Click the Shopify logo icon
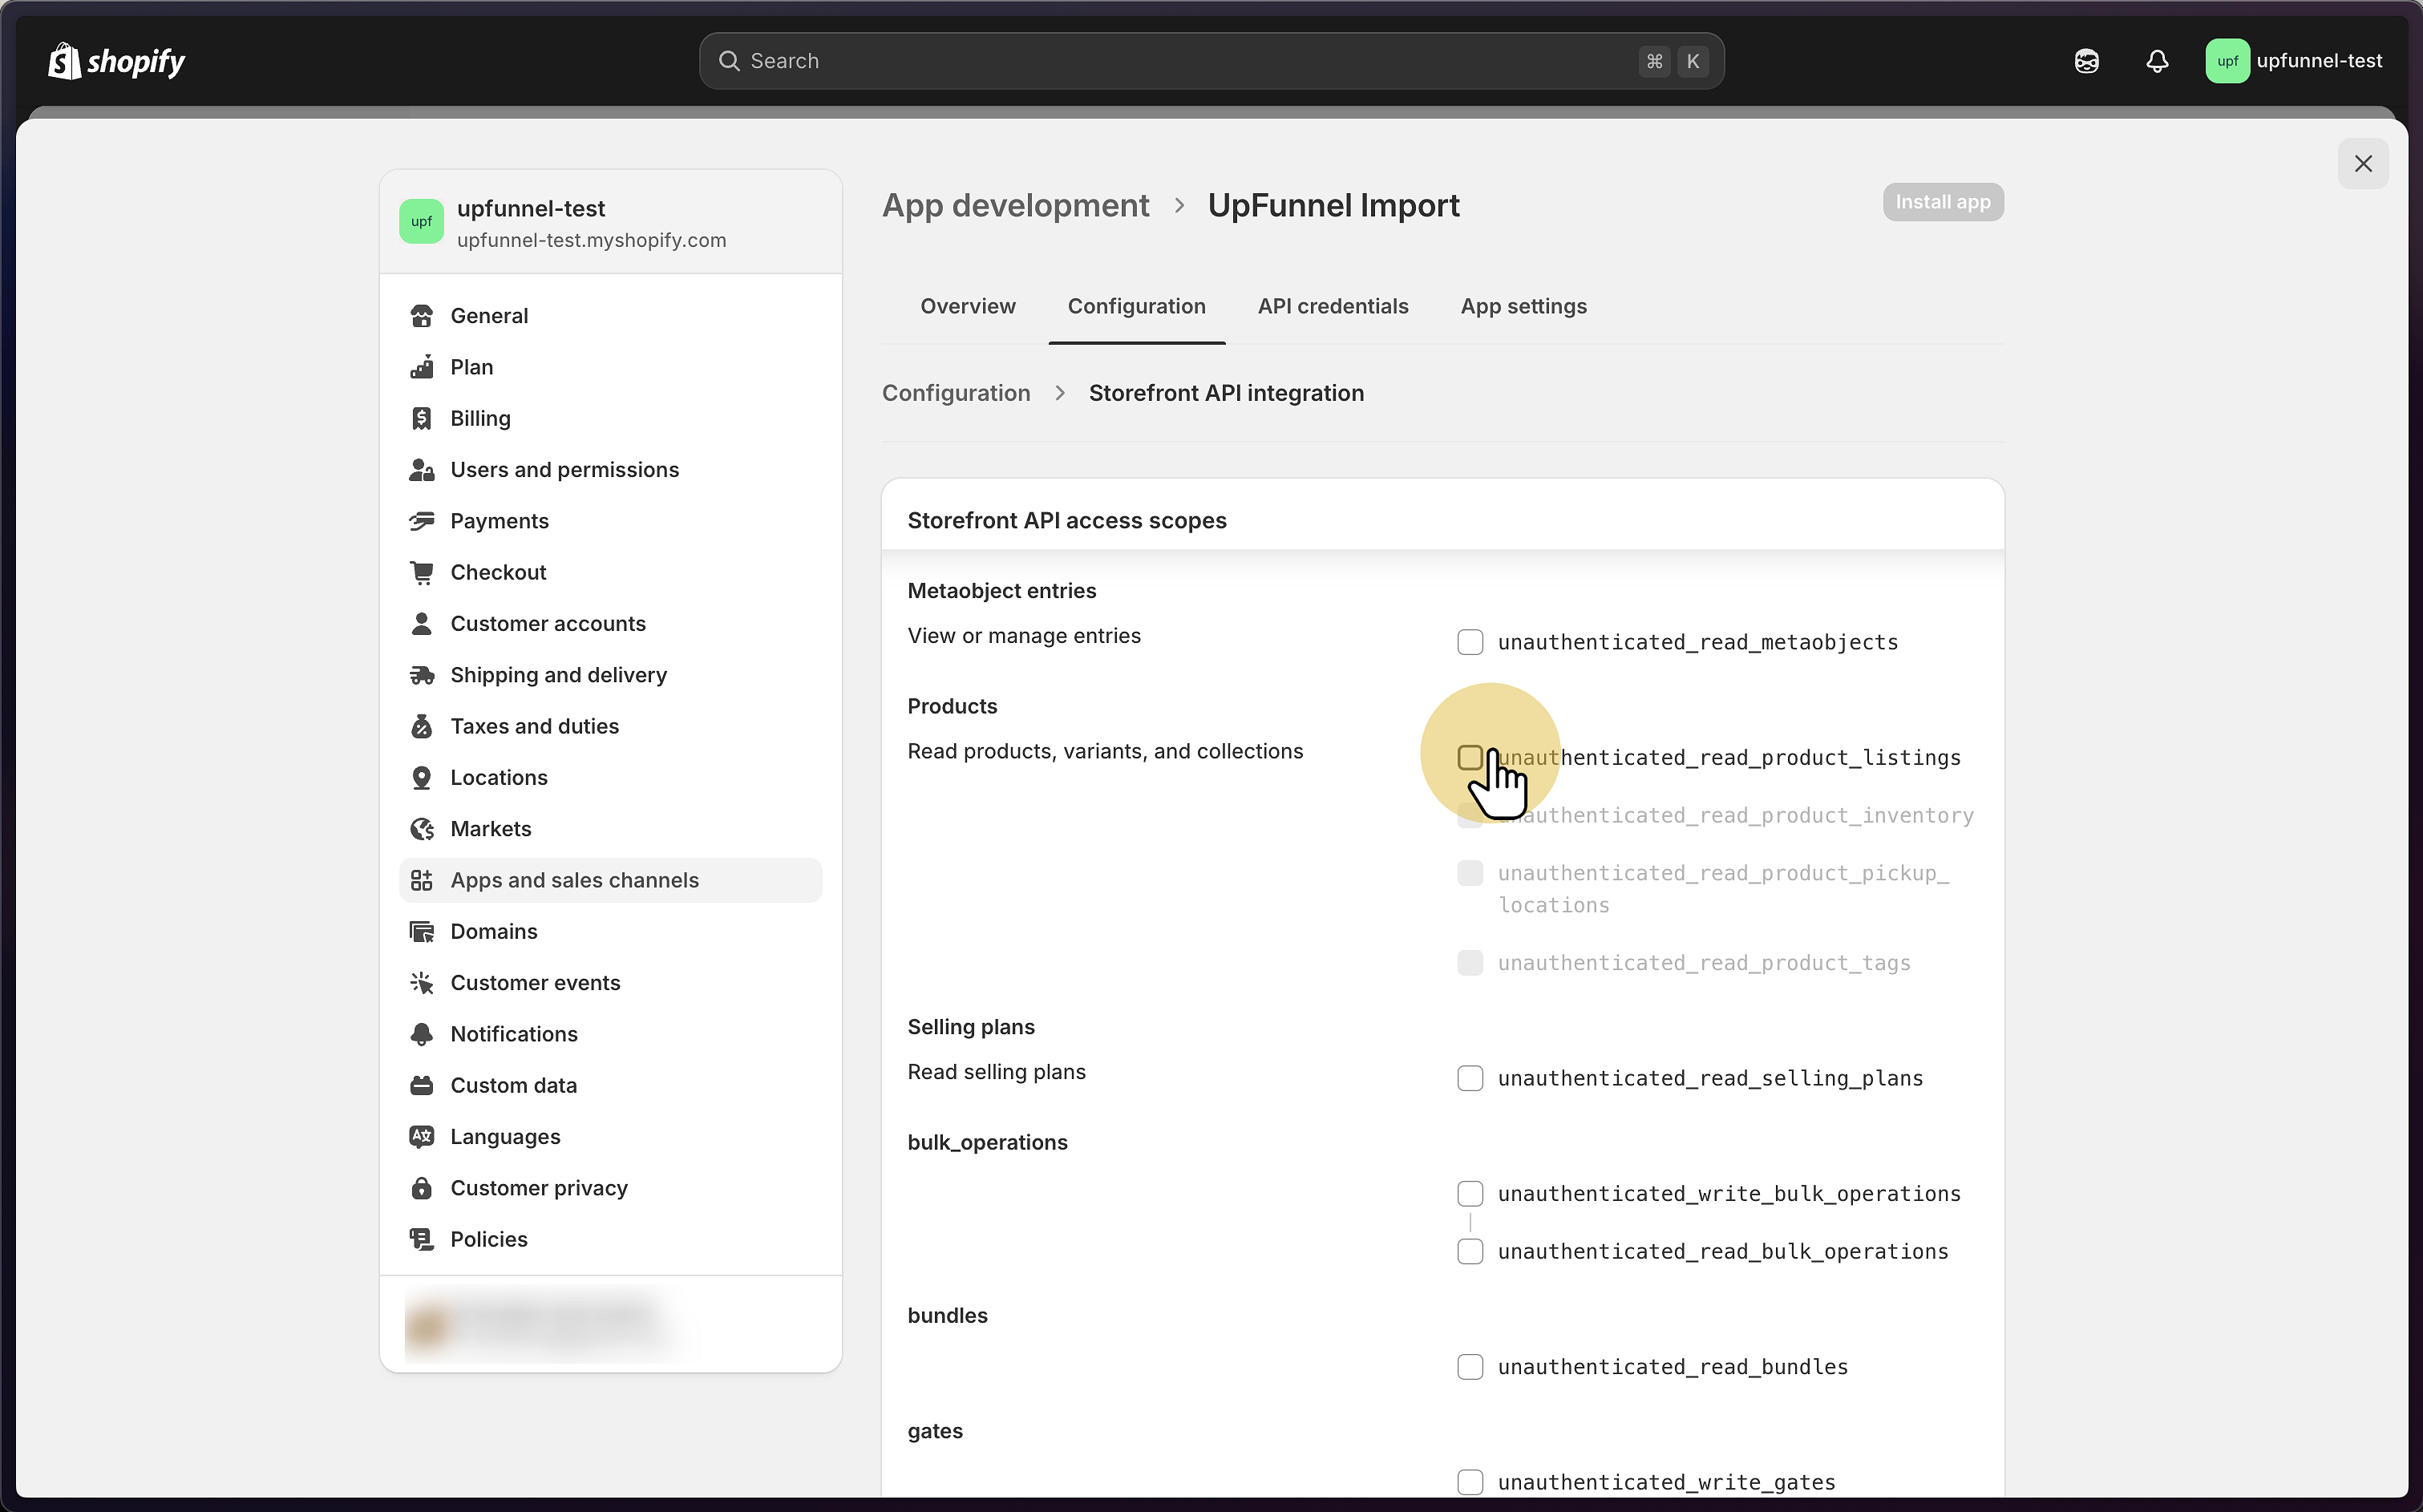The width and height of the screenshot is (2423, 1512). click(64, 61)
